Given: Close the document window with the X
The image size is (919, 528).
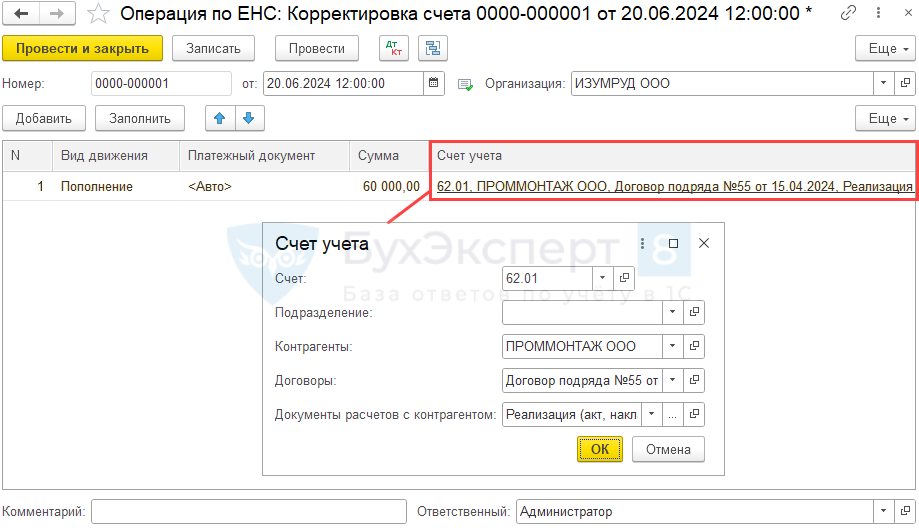Looking at the screenshot, I should (907, 13).
